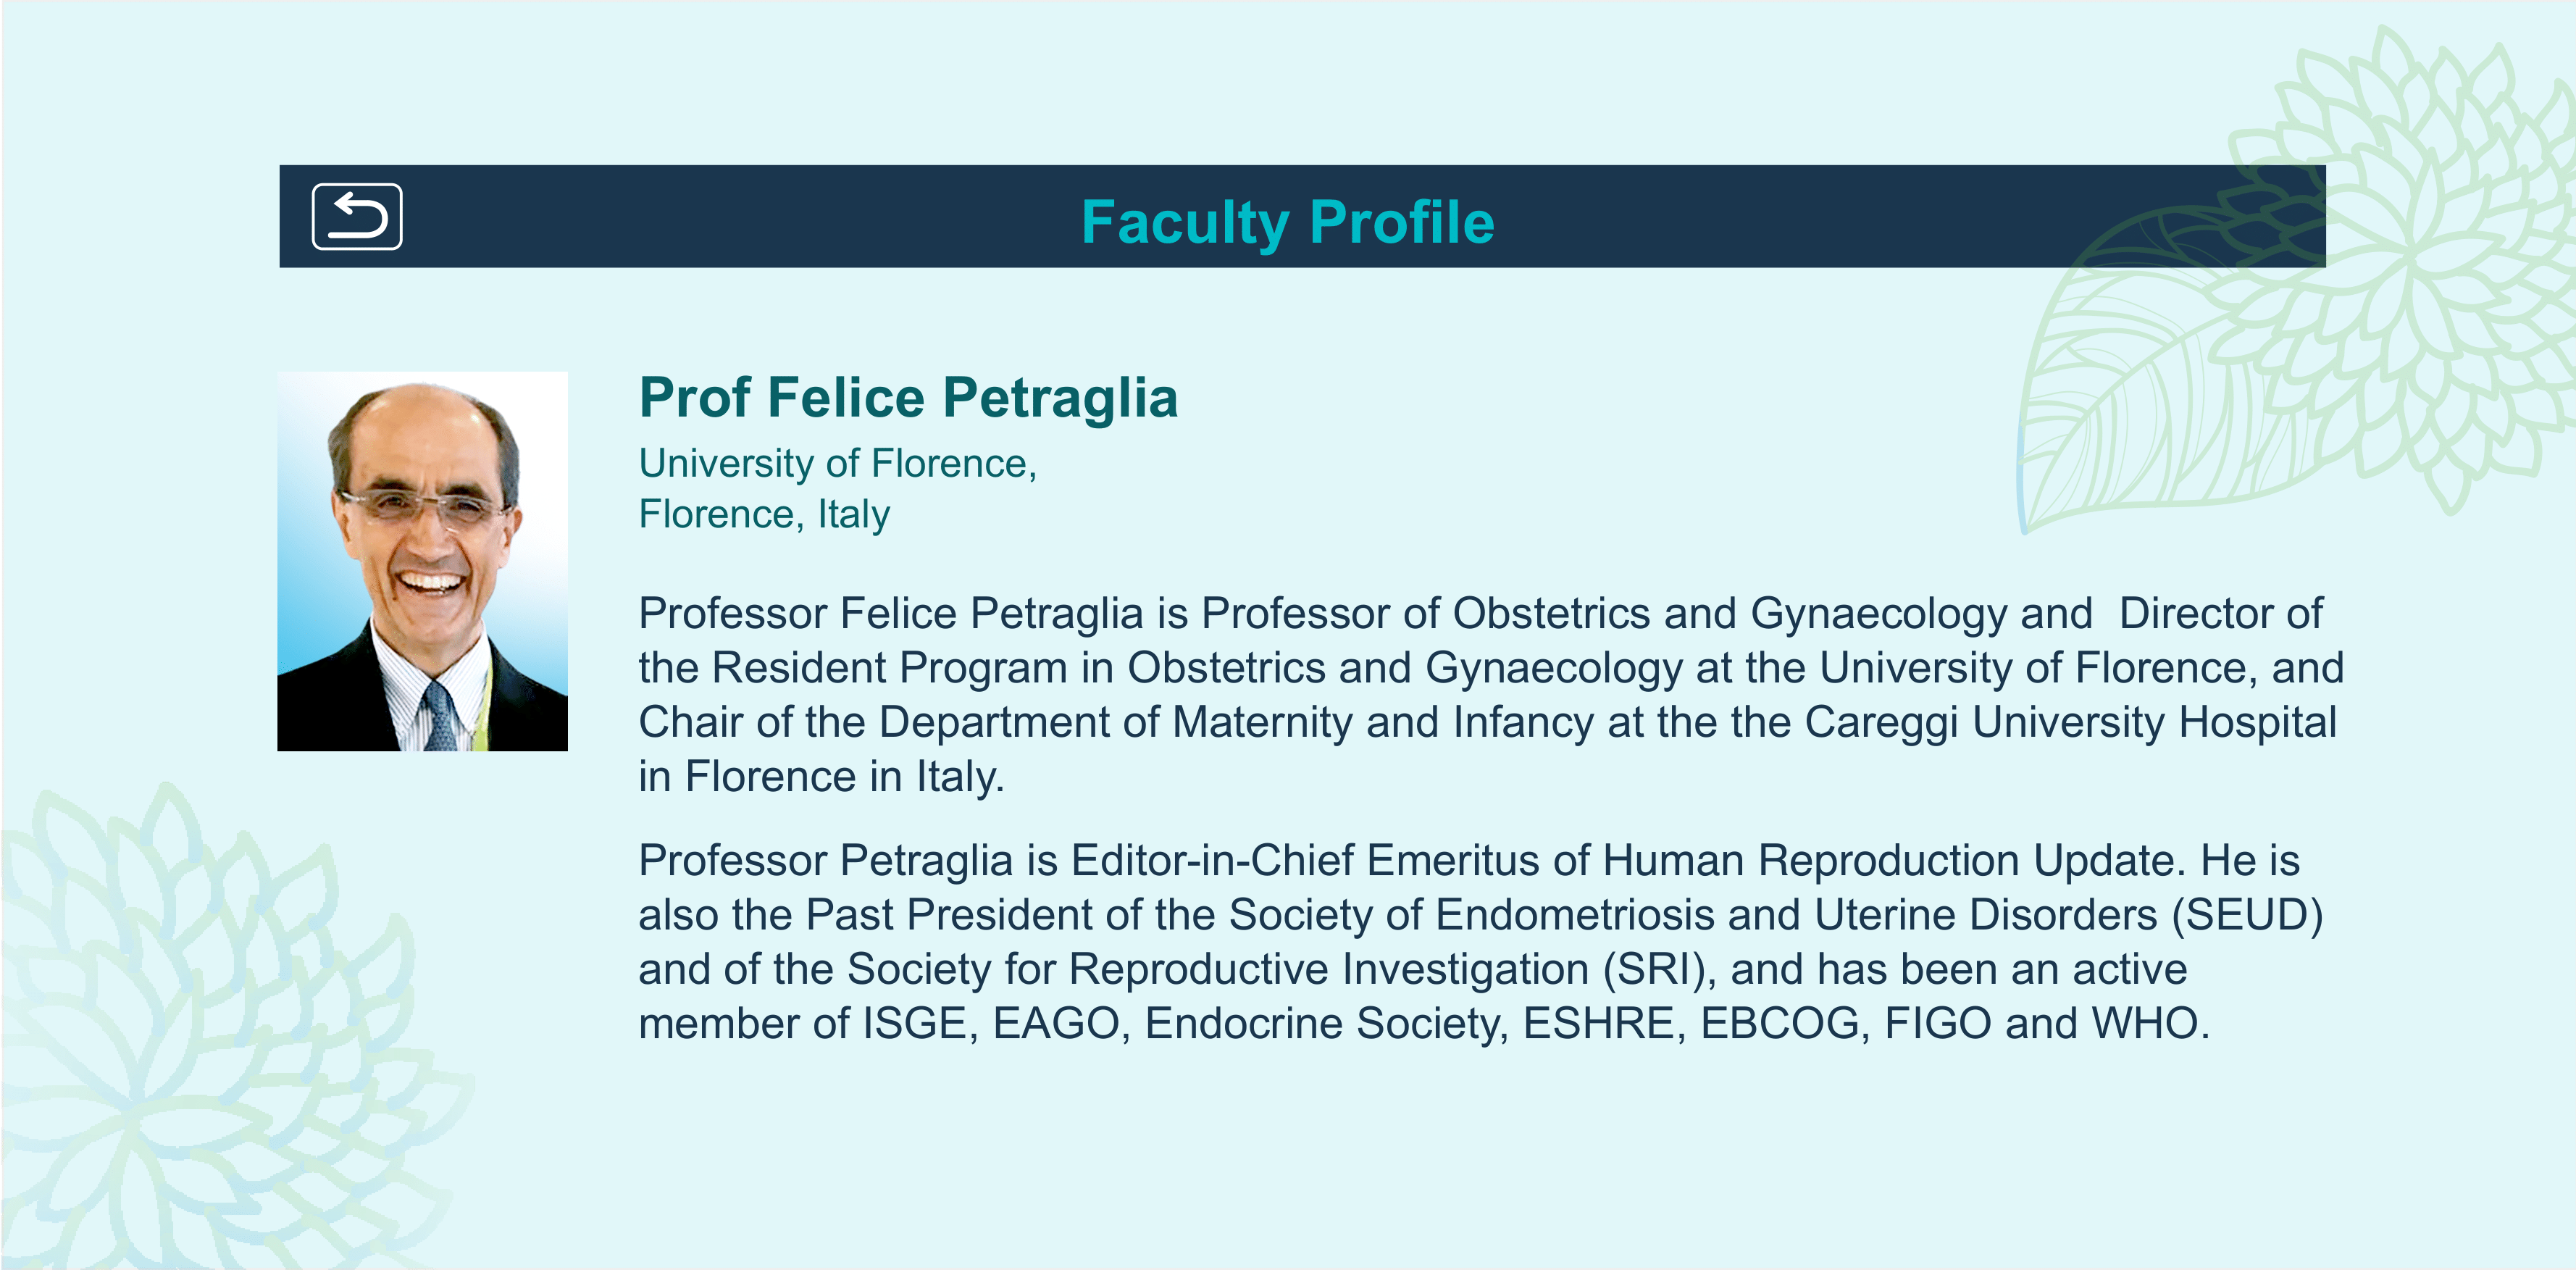Image resolution: width=2576 pixels, height=1270 pixels.
Task: Click the word EBCOG
Action: [x=1779, y=1023]
